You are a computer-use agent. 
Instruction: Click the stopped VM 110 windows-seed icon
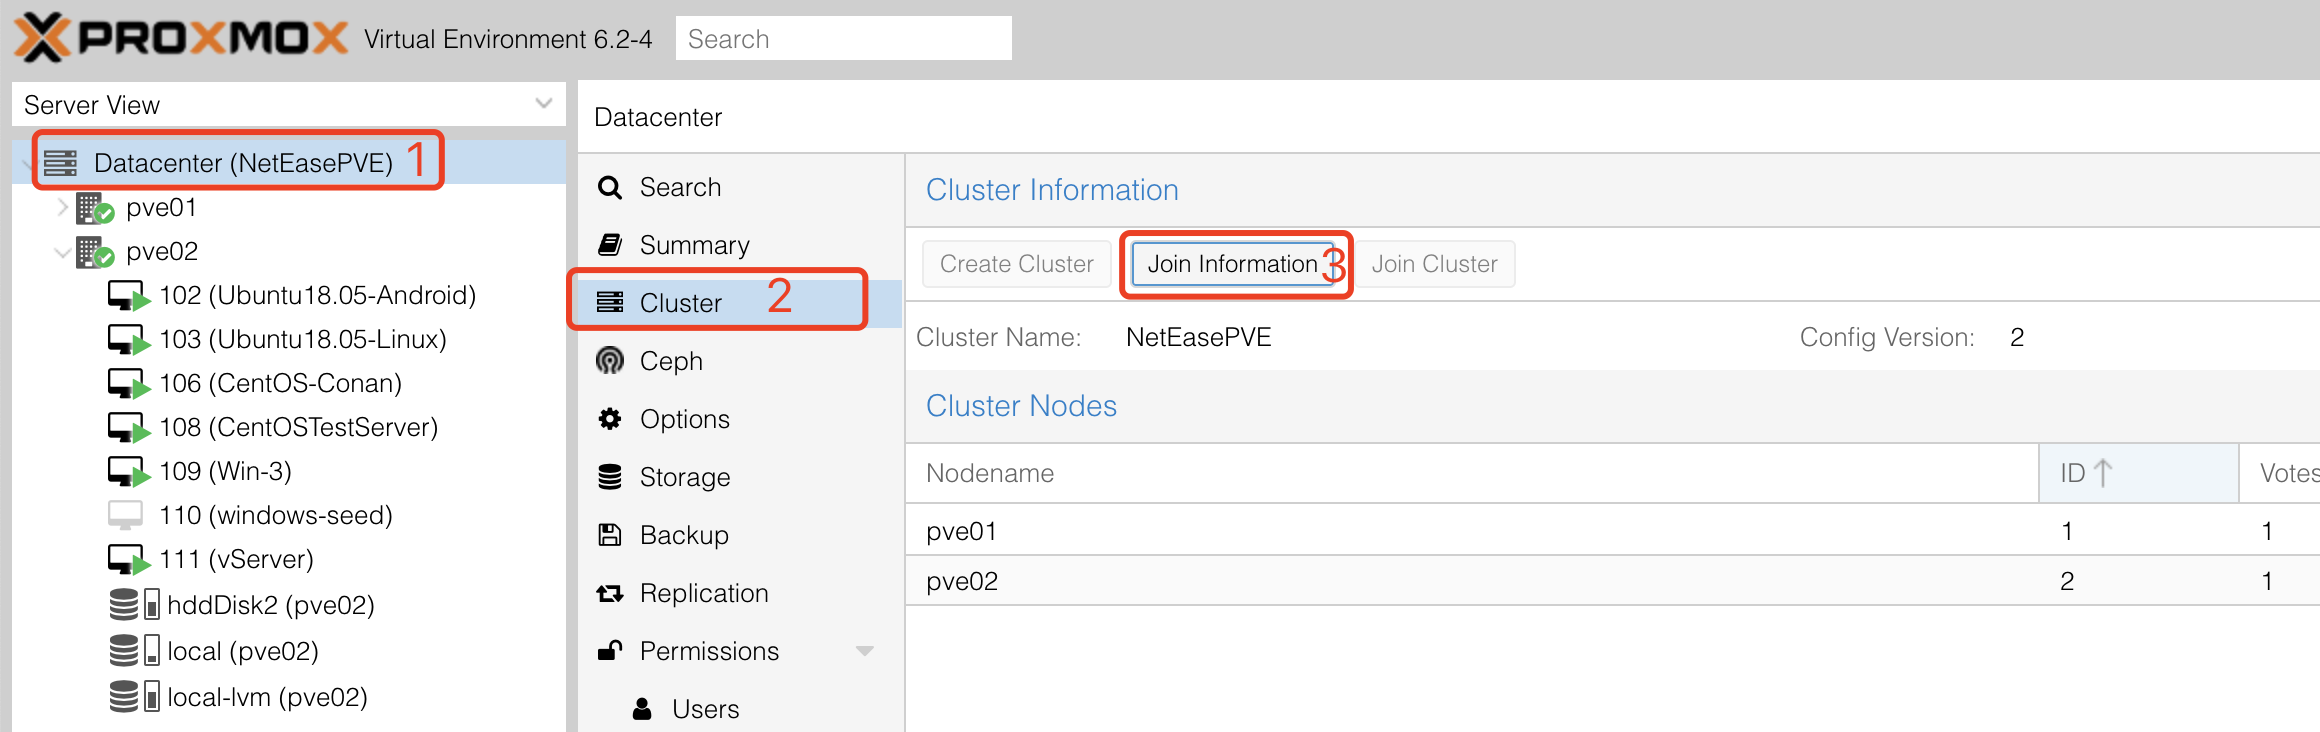click(x=125, y=515)
